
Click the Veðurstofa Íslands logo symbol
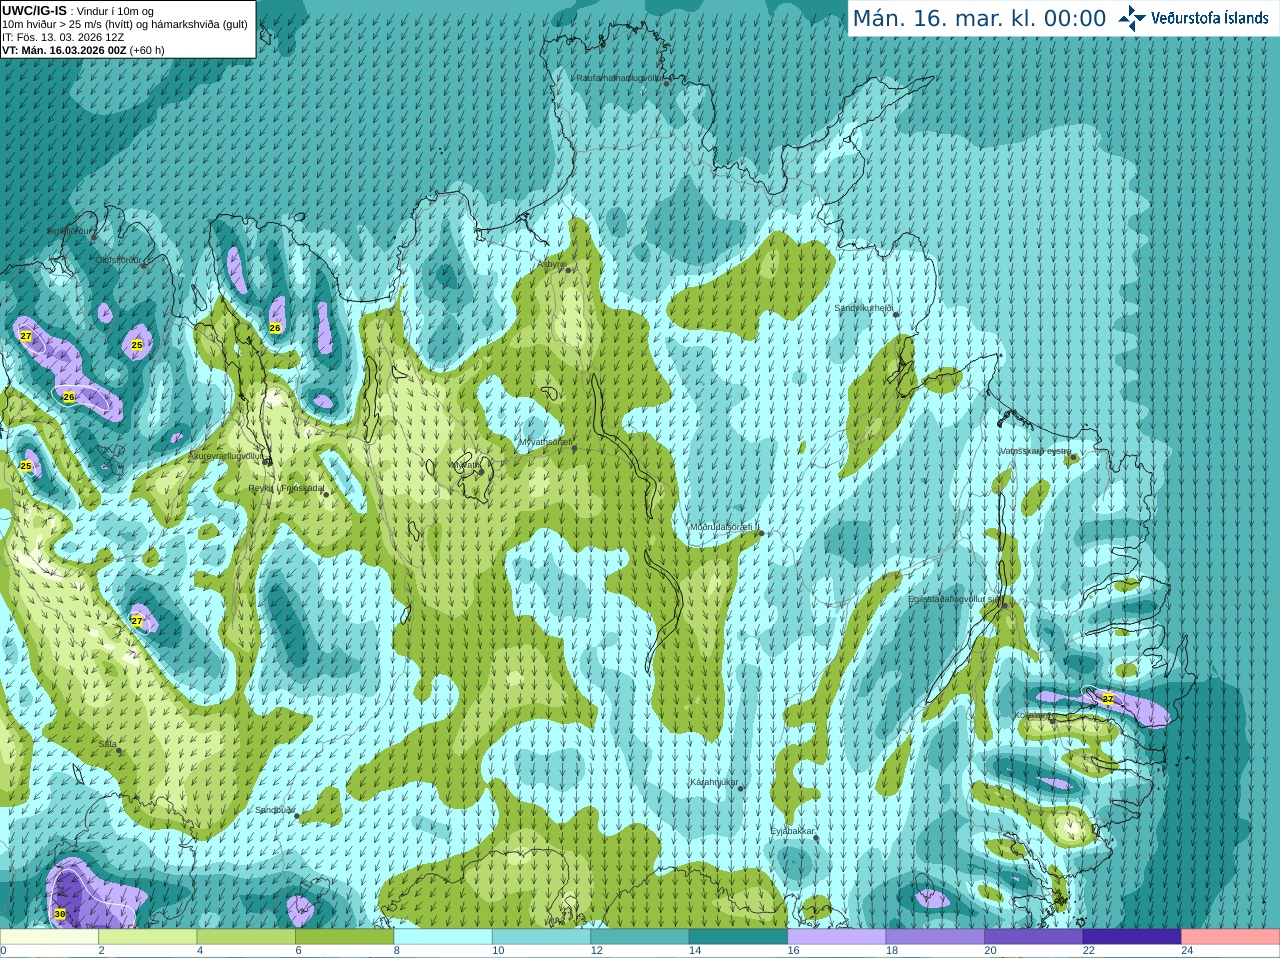[x=1132, y=18]
